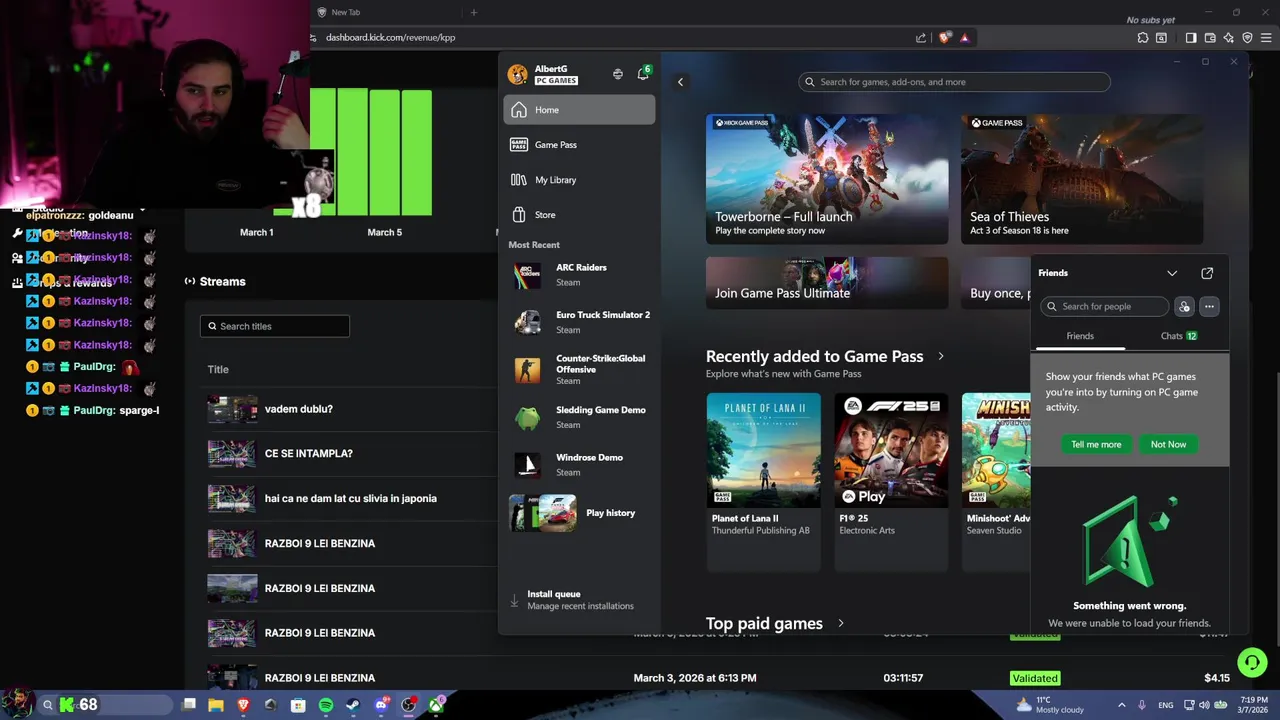Select Home in Xbox sidebar
This screenshot has width=1280, height=720.
(x=579, y=110)
